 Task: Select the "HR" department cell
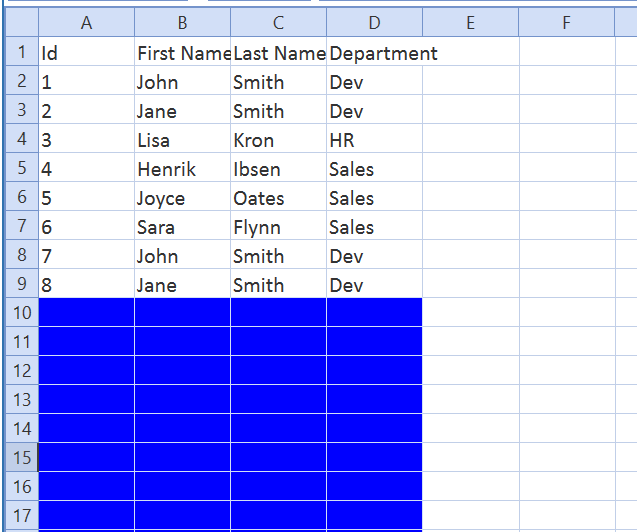tap(374, 140)
